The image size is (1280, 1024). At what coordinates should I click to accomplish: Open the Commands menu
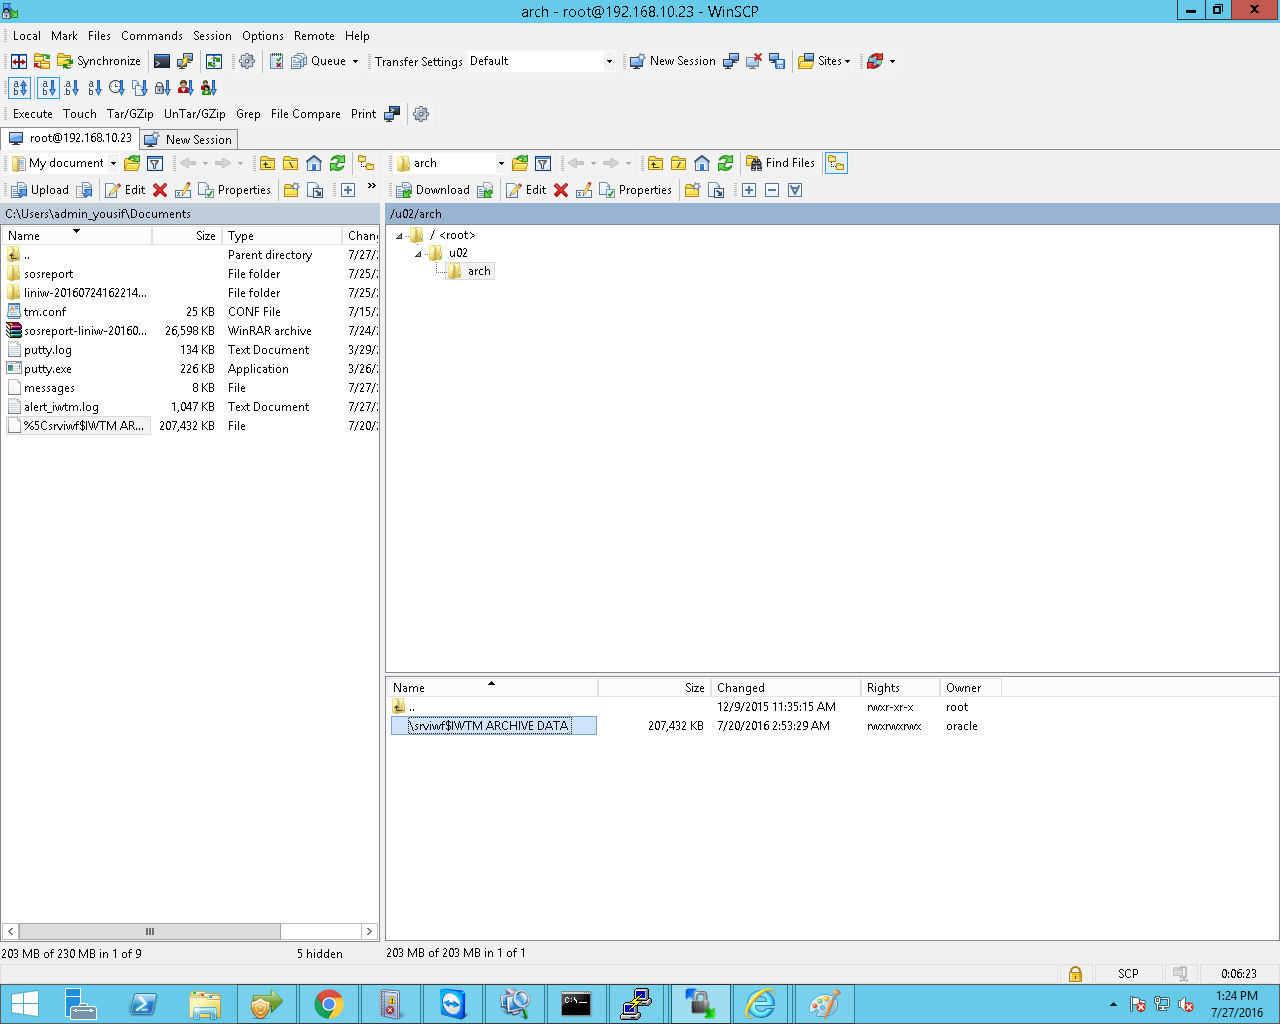coord(152,36)
